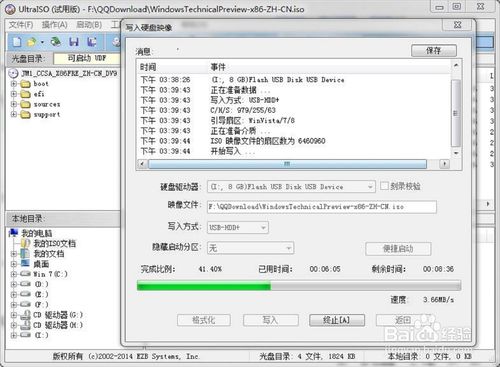Open the 操作(A) menu
The image size is (500, 367).
(55, 25)
